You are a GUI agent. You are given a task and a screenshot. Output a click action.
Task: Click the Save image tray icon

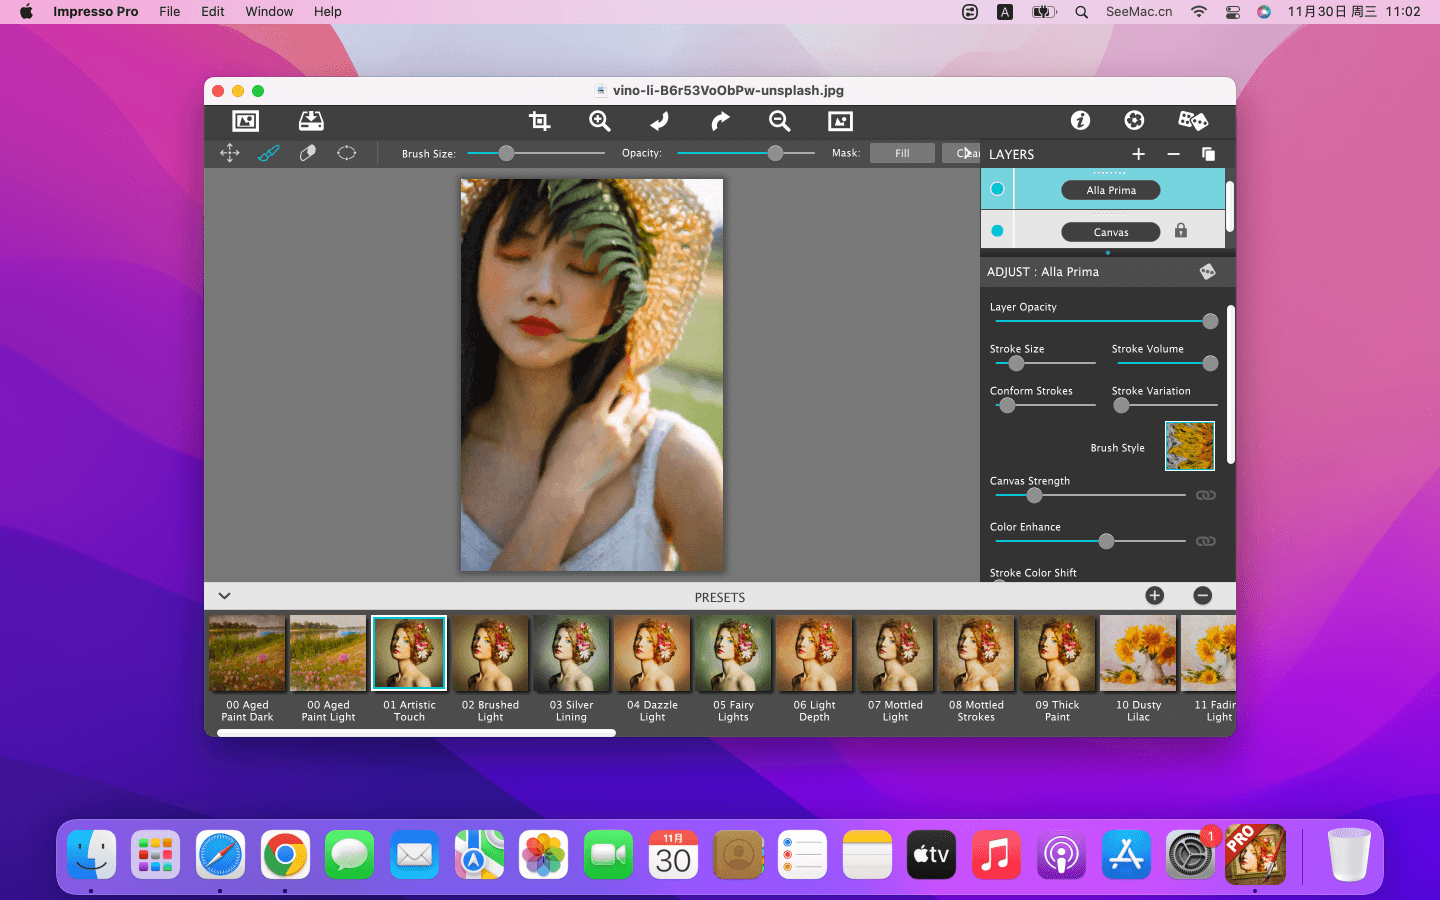click(x=311, y=121)
